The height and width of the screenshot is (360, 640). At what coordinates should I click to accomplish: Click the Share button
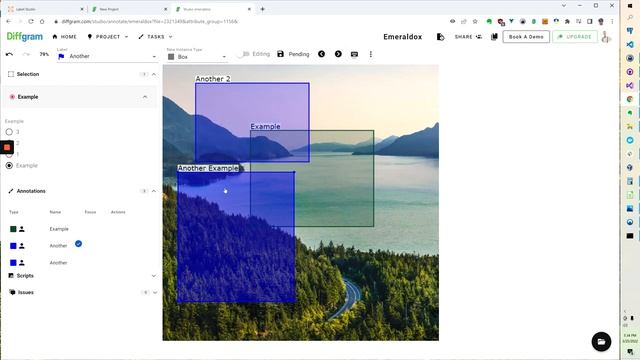click(x=468, y=37)
